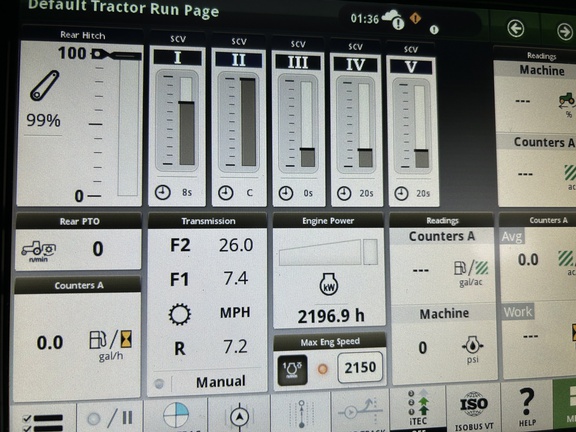
Task: Open the cloud sync warning icon
Action: click(x=393, y=19)
